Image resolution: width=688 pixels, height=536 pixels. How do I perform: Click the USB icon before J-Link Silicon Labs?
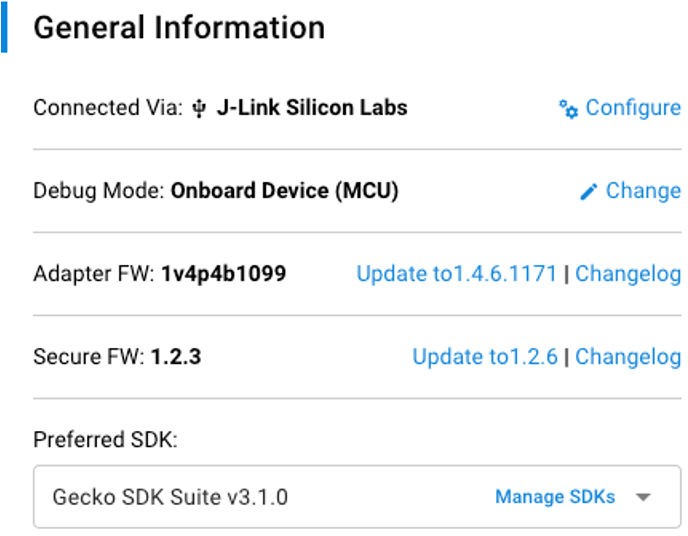(x=200, y=109)
